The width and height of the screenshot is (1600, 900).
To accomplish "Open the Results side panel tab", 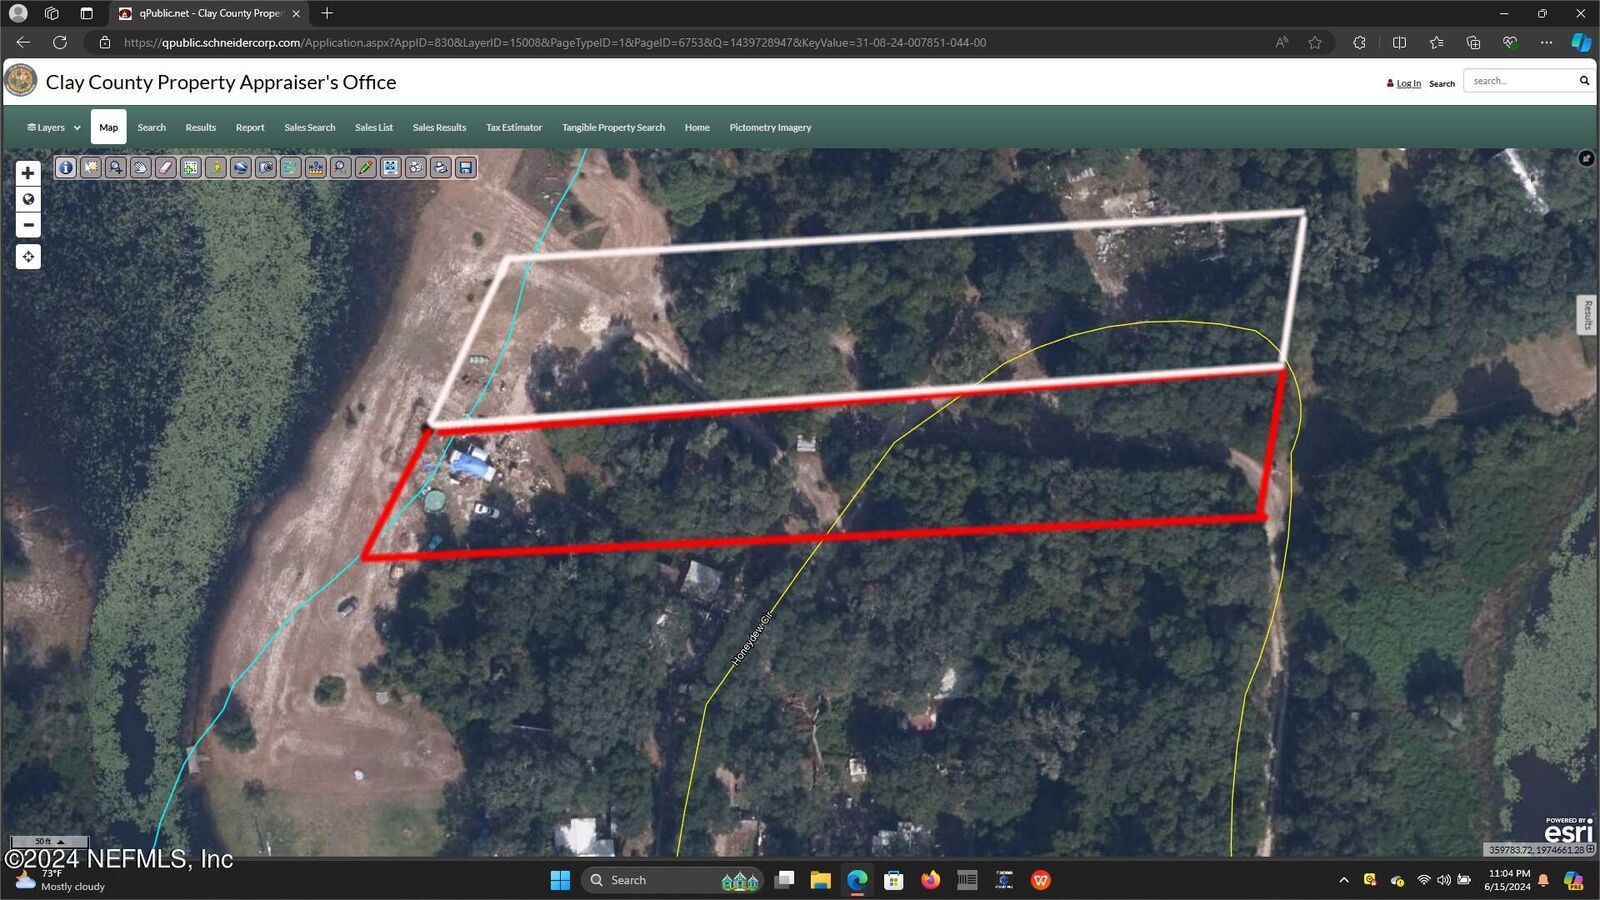I will click(x=1587, y=315).
